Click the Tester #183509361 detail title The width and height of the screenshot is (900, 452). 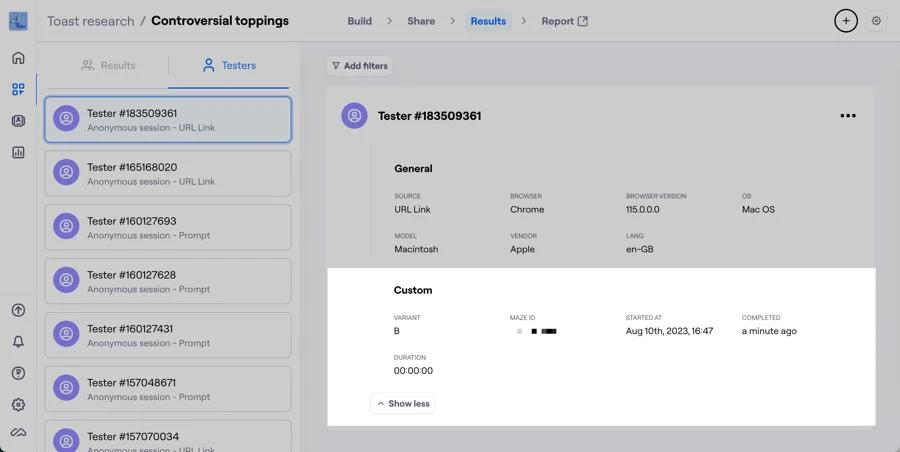[x=429, y=116]
